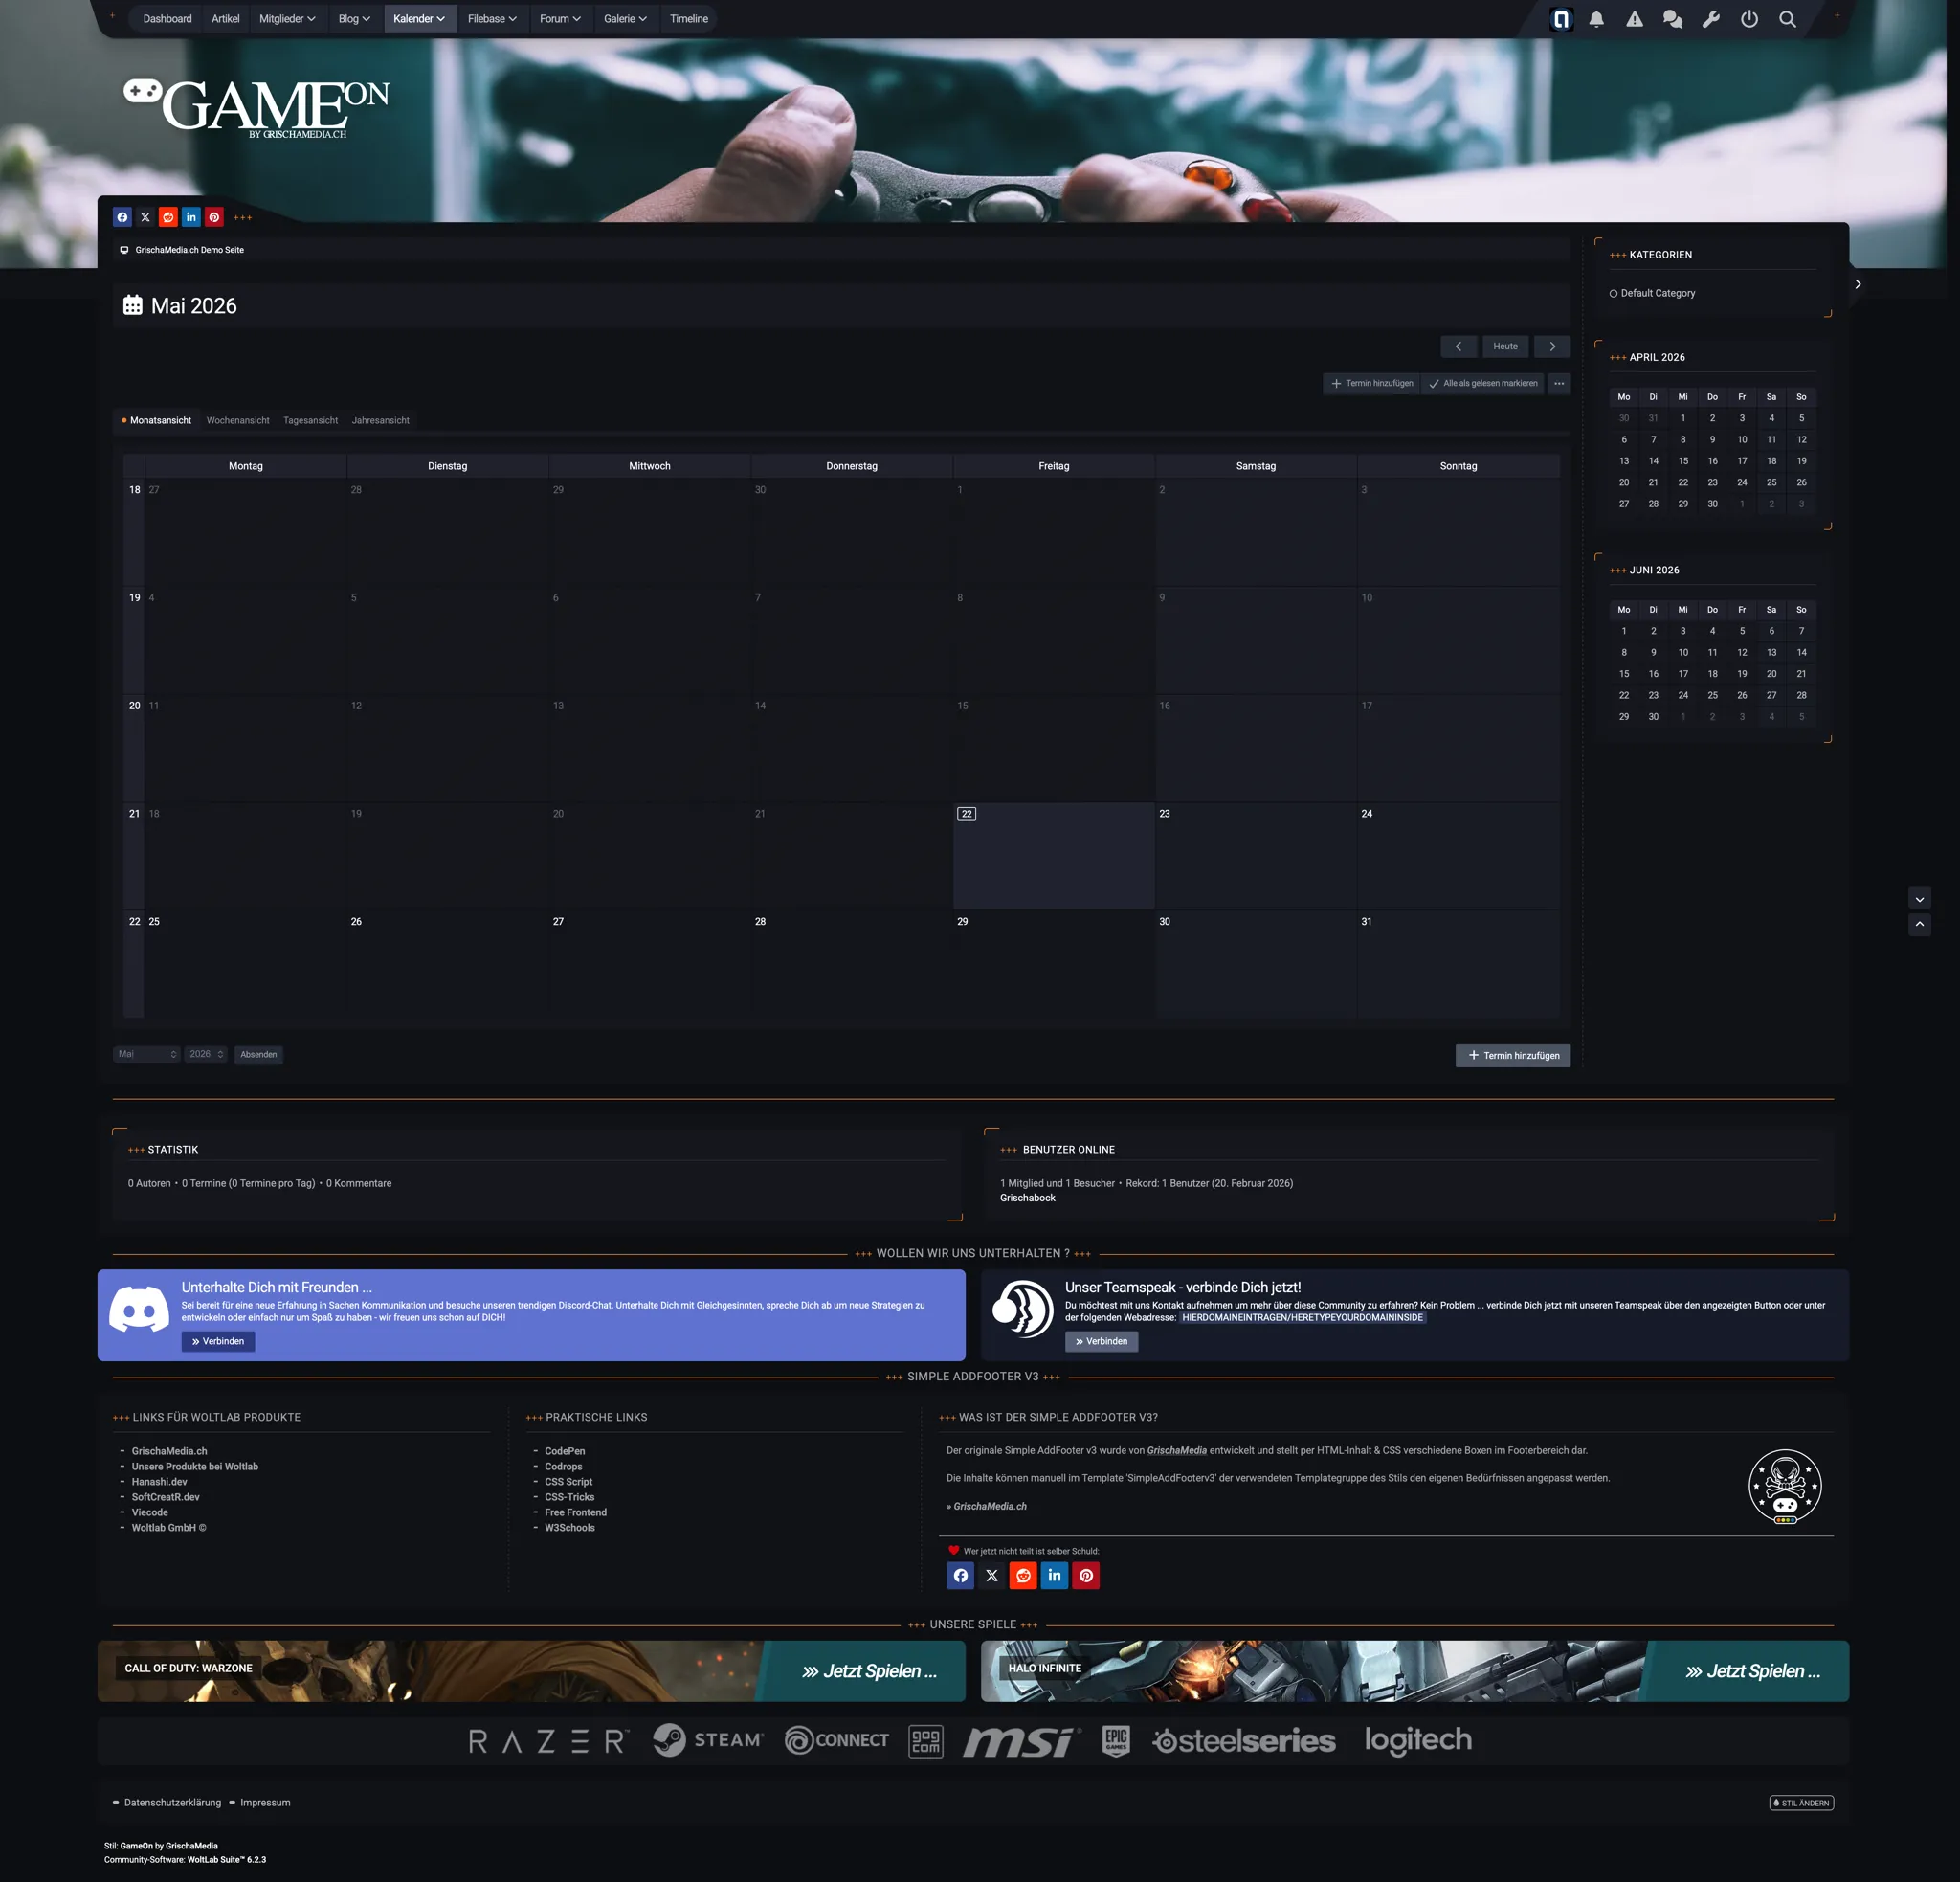
Task: Expand the Filebase menu
Action: tap(492, 19)
